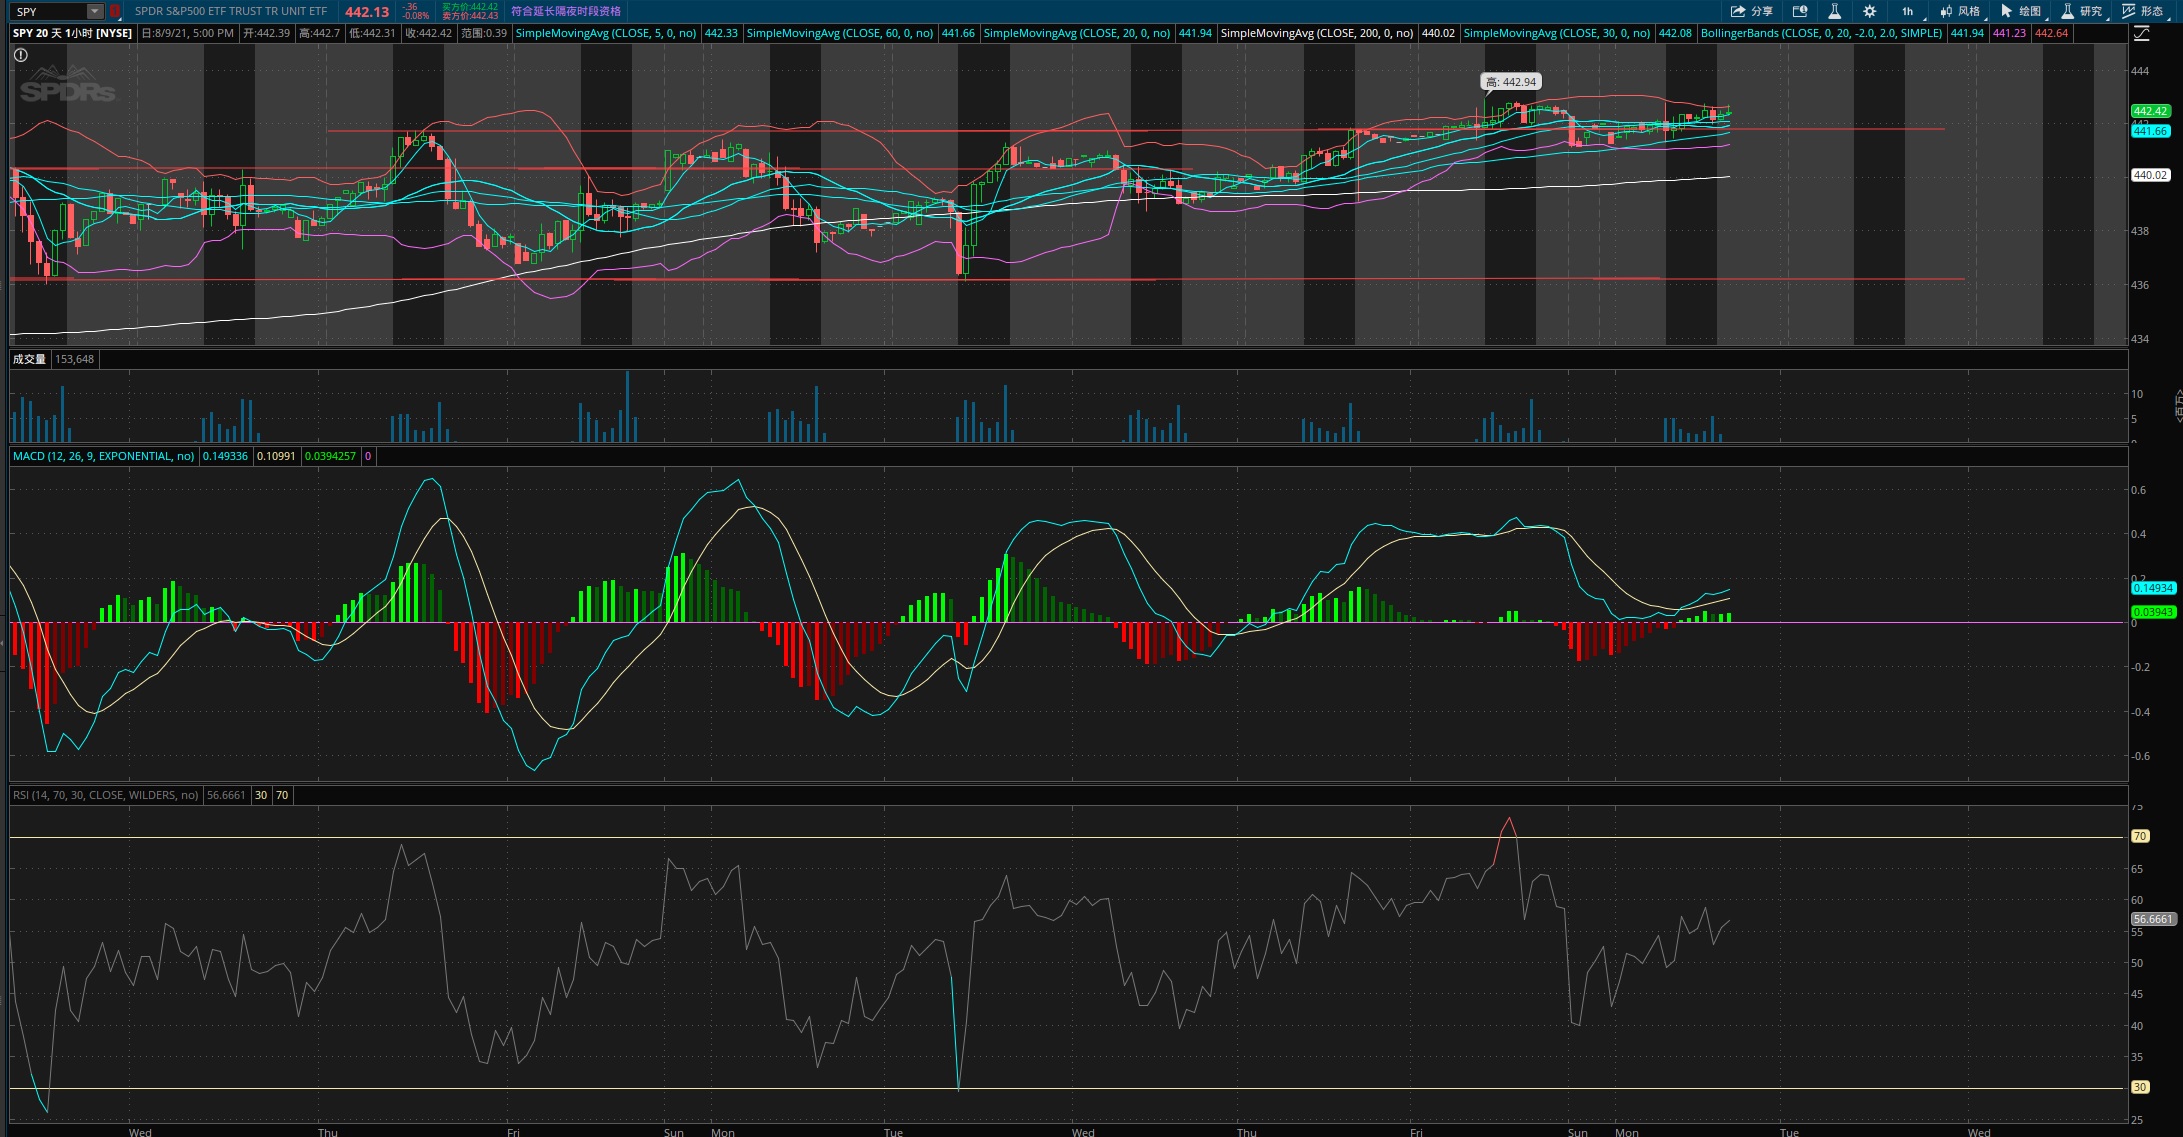2183x1137 pixels.
Task: Select the SimpleMovingAvg (CLOSE, 30, 0, no) study label
Action: click(1557, 33)
